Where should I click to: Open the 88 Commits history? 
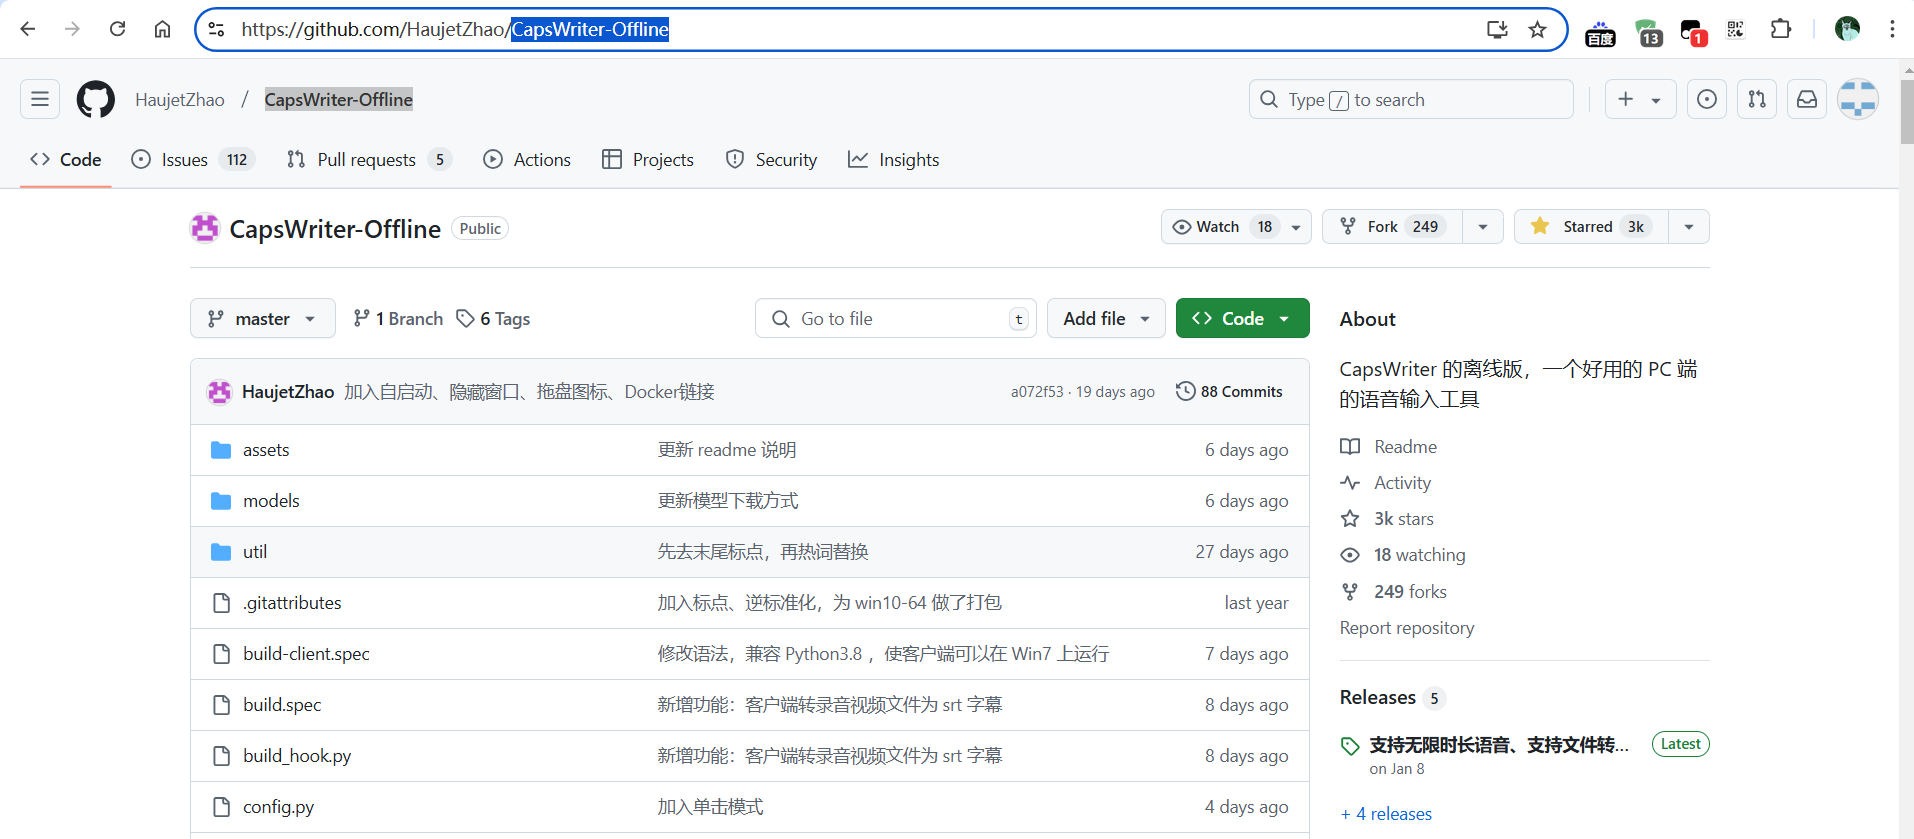point(1229,392)
